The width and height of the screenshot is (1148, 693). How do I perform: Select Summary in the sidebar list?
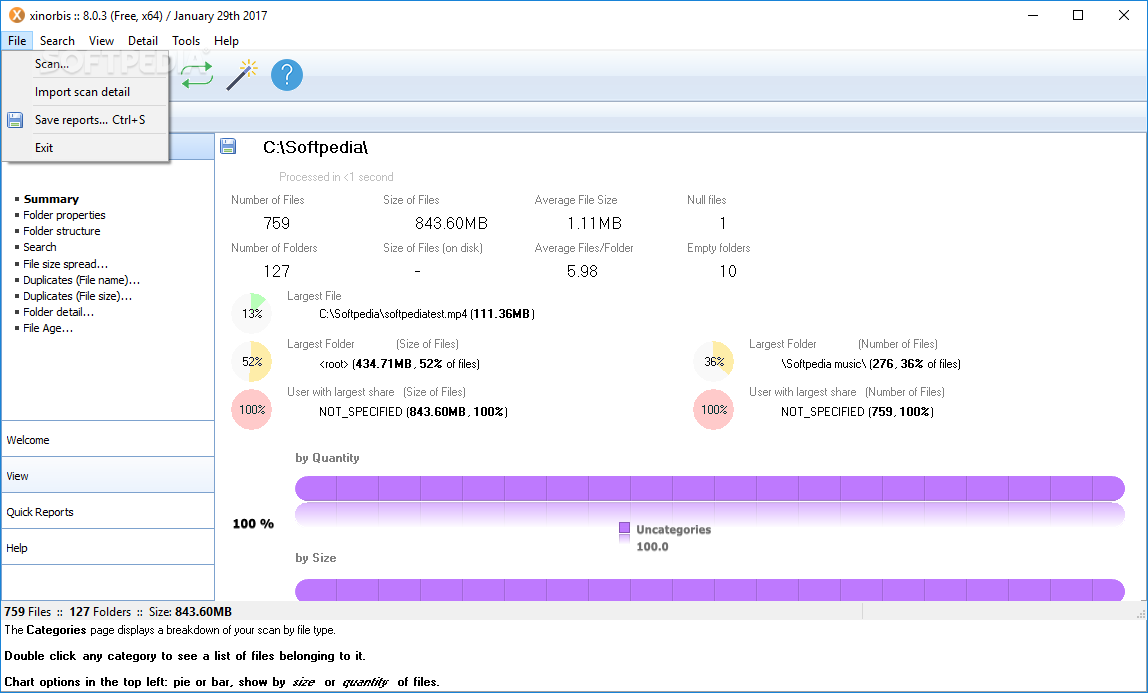tap(51, 199)
